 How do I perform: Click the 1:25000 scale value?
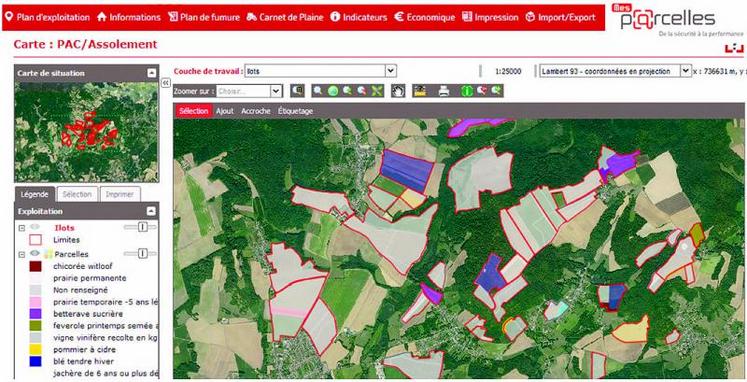point(508,71)
